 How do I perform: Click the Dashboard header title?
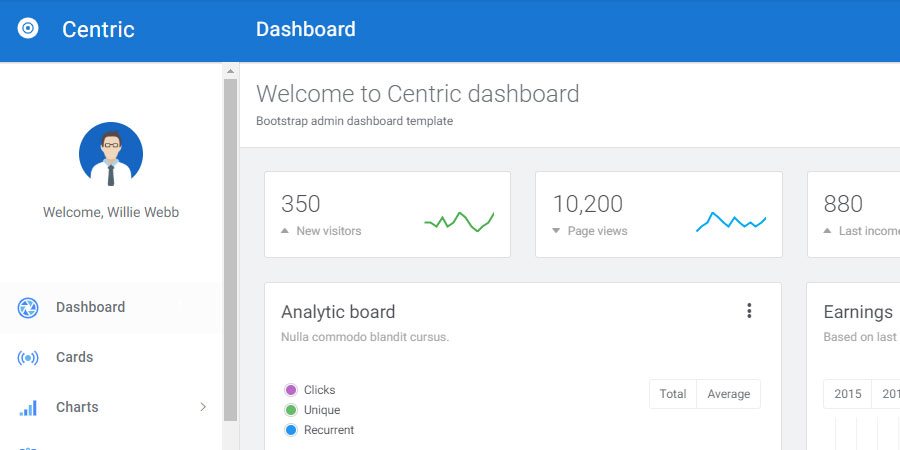tap(305, 29)
